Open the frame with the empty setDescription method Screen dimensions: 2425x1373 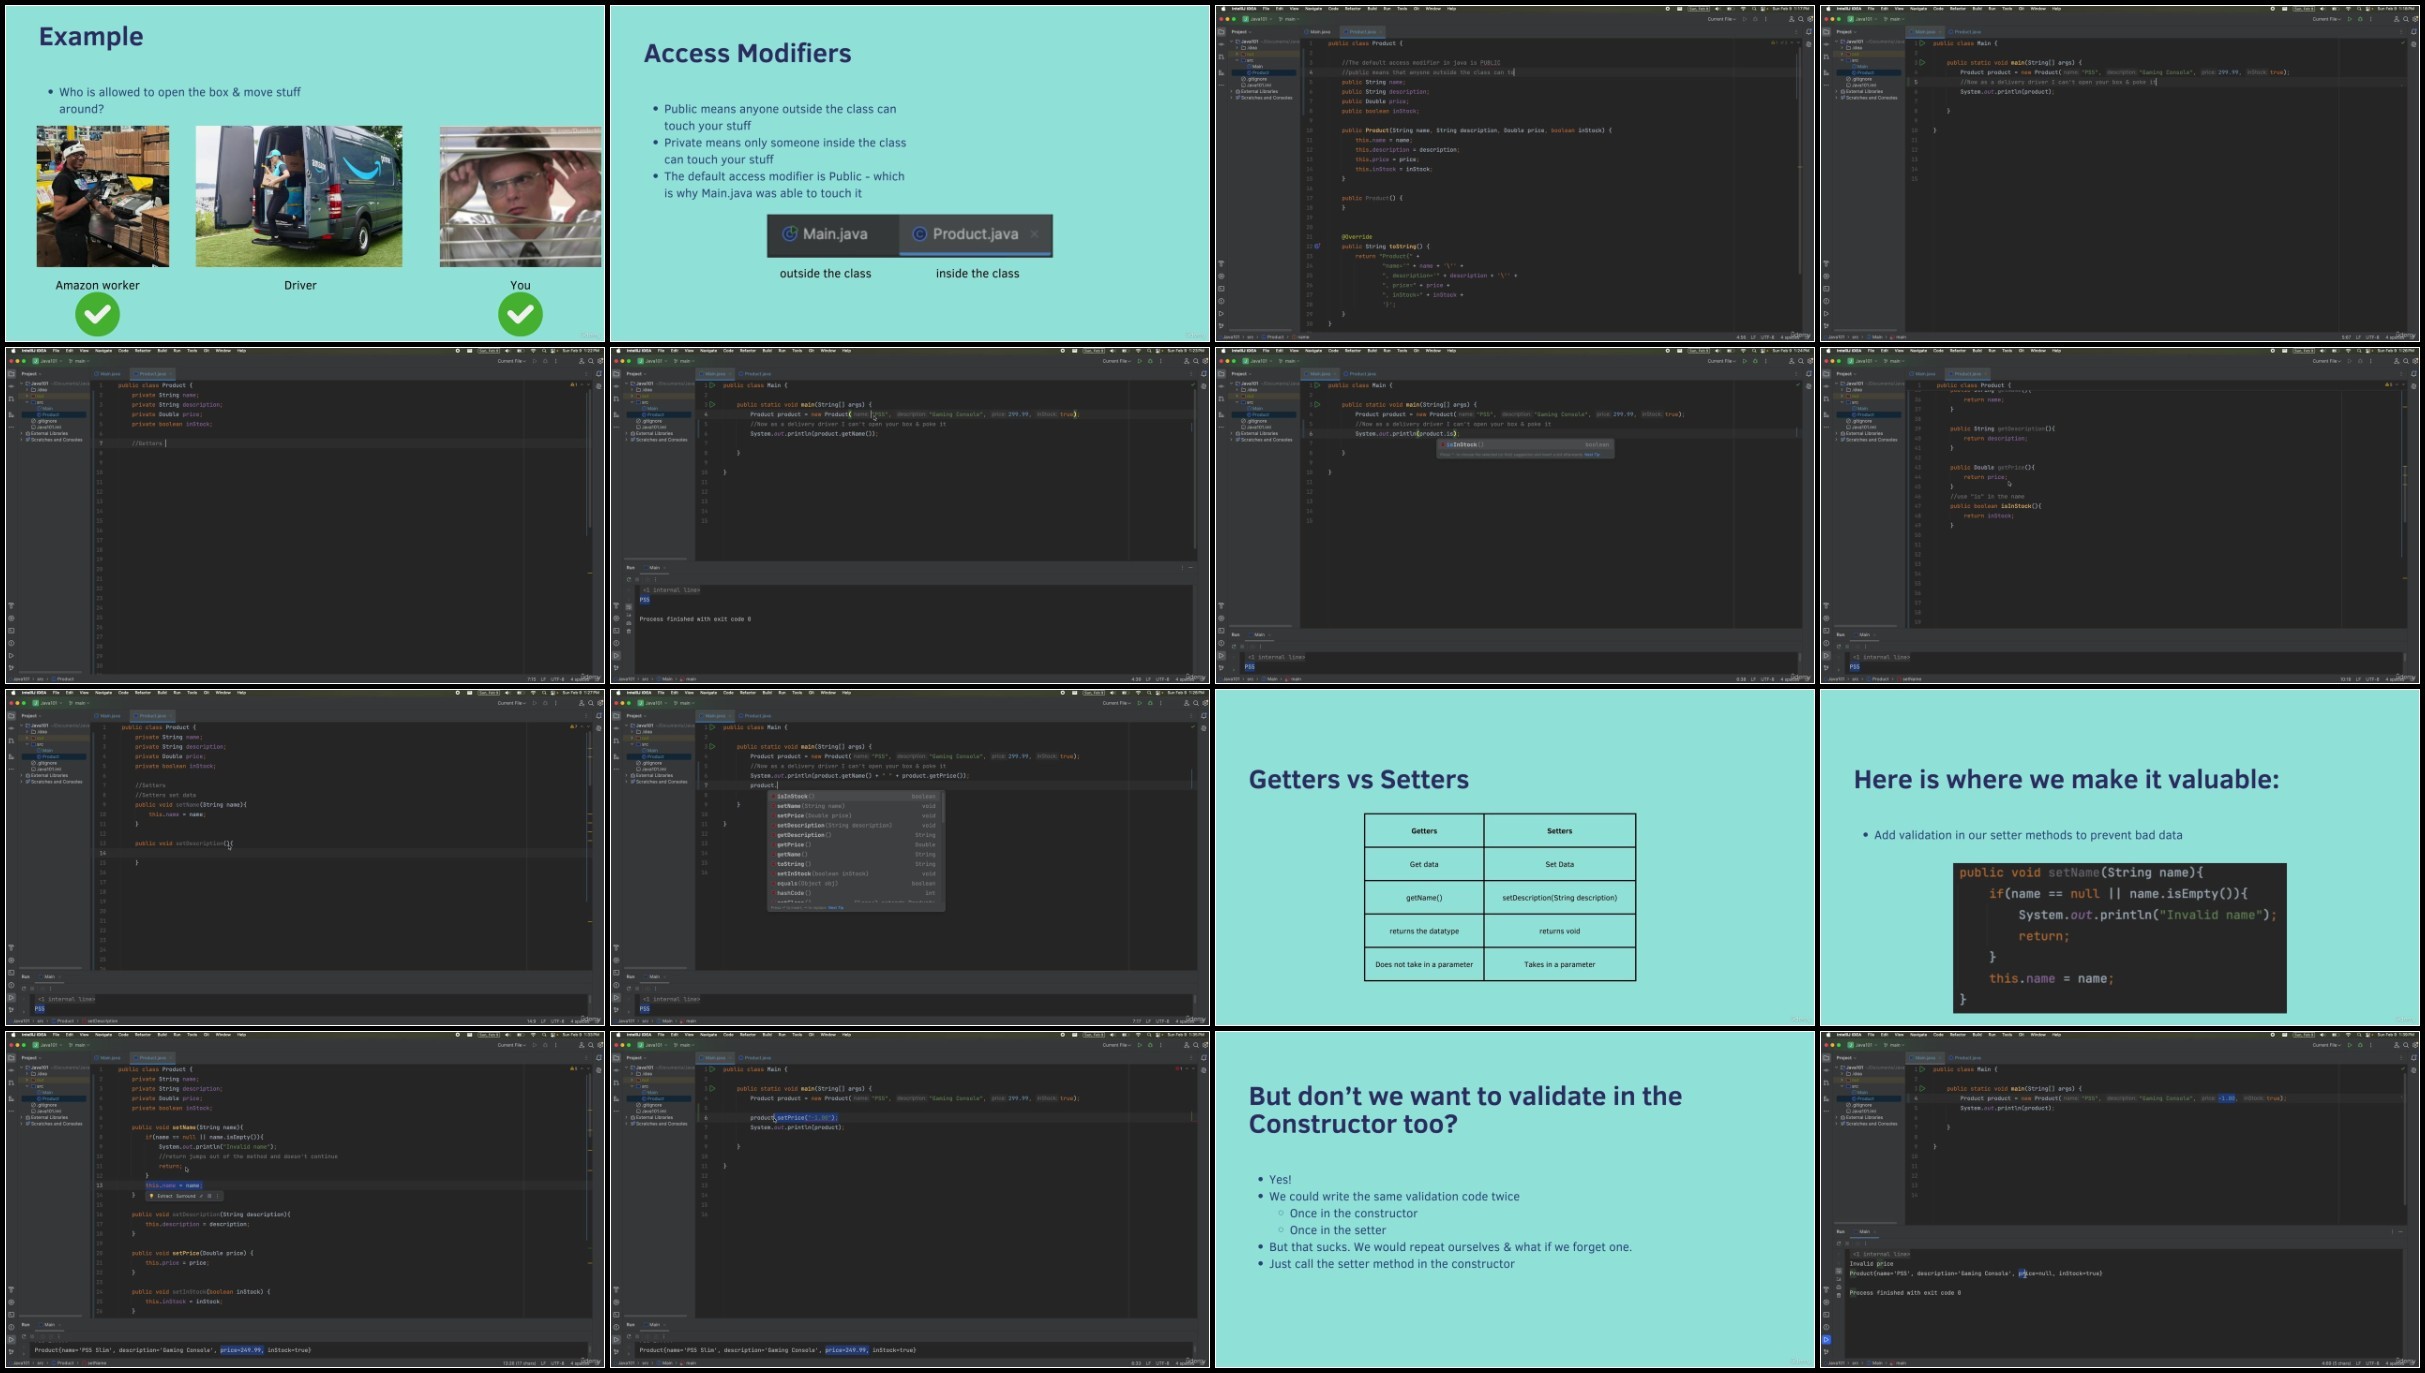305,858
